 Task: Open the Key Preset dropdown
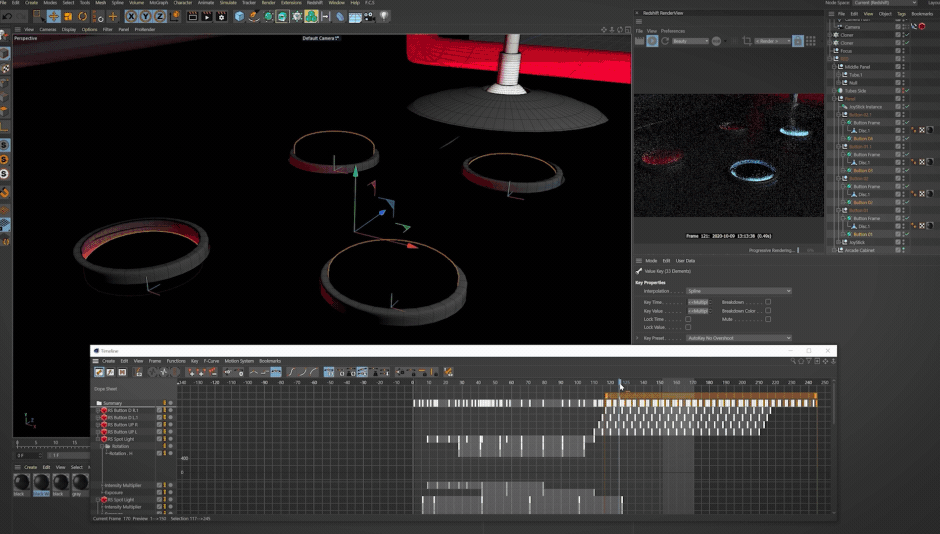coord(739,338)
